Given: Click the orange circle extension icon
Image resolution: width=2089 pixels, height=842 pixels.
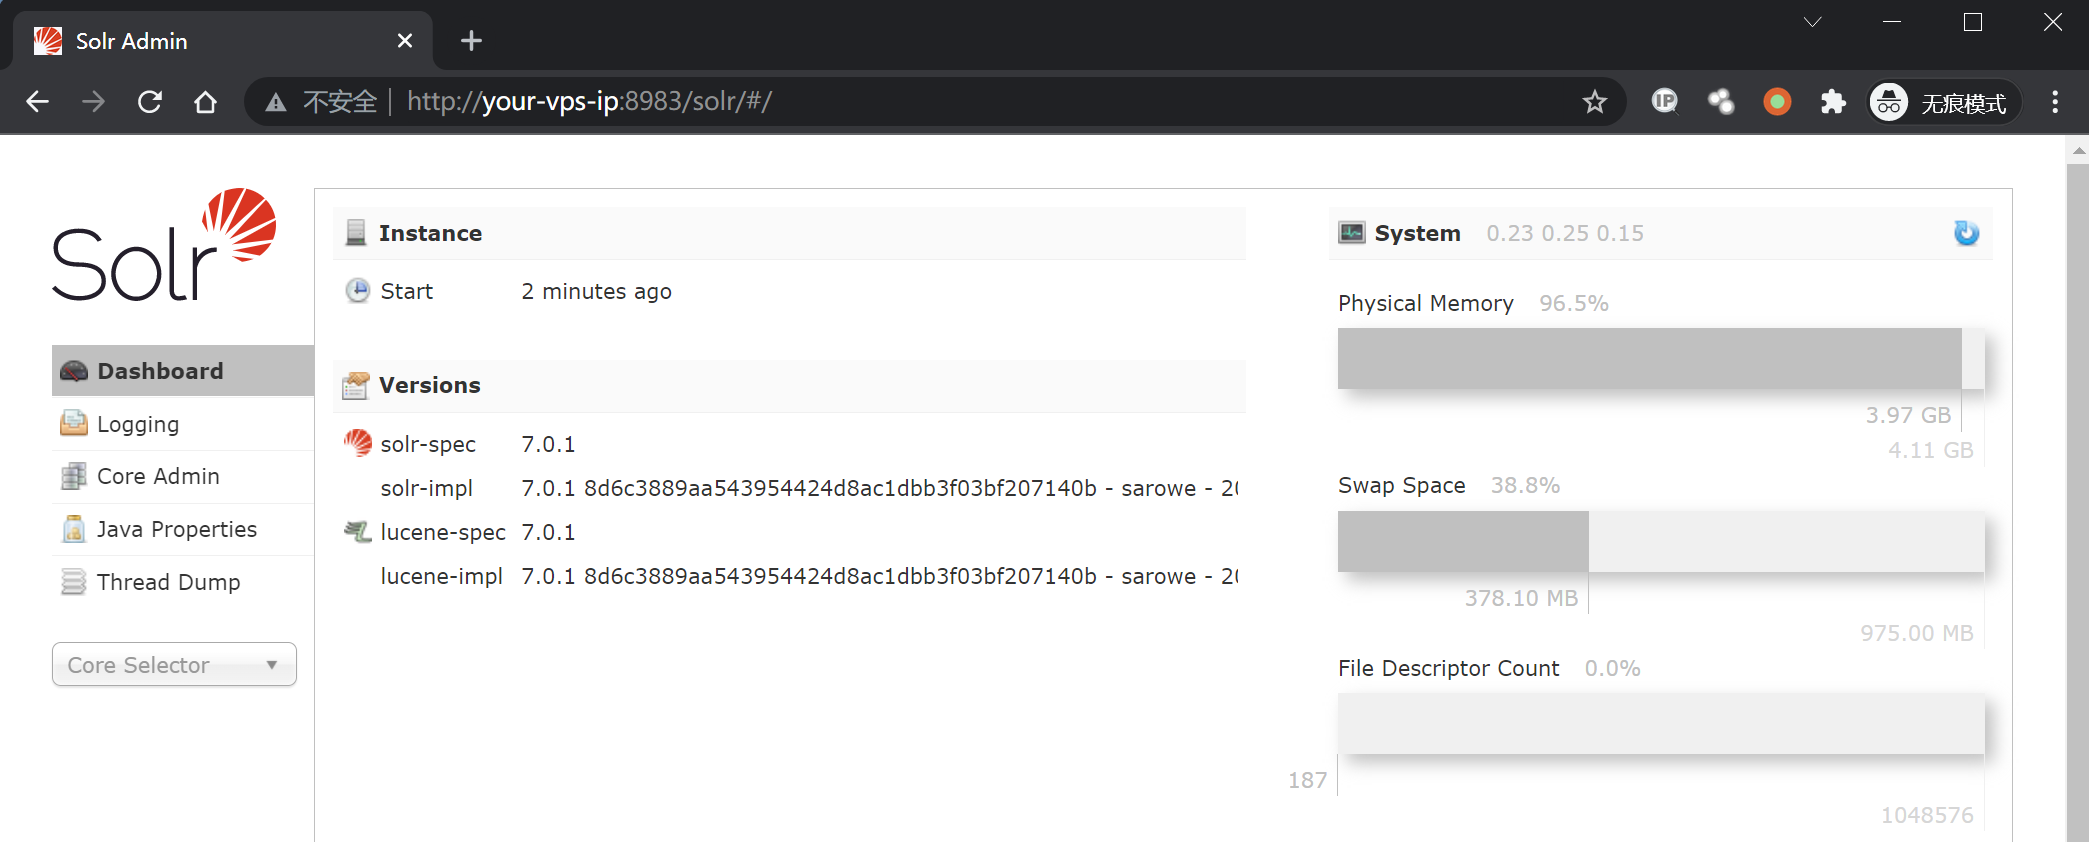Looking at the screenshot, I should point(1777,102).
